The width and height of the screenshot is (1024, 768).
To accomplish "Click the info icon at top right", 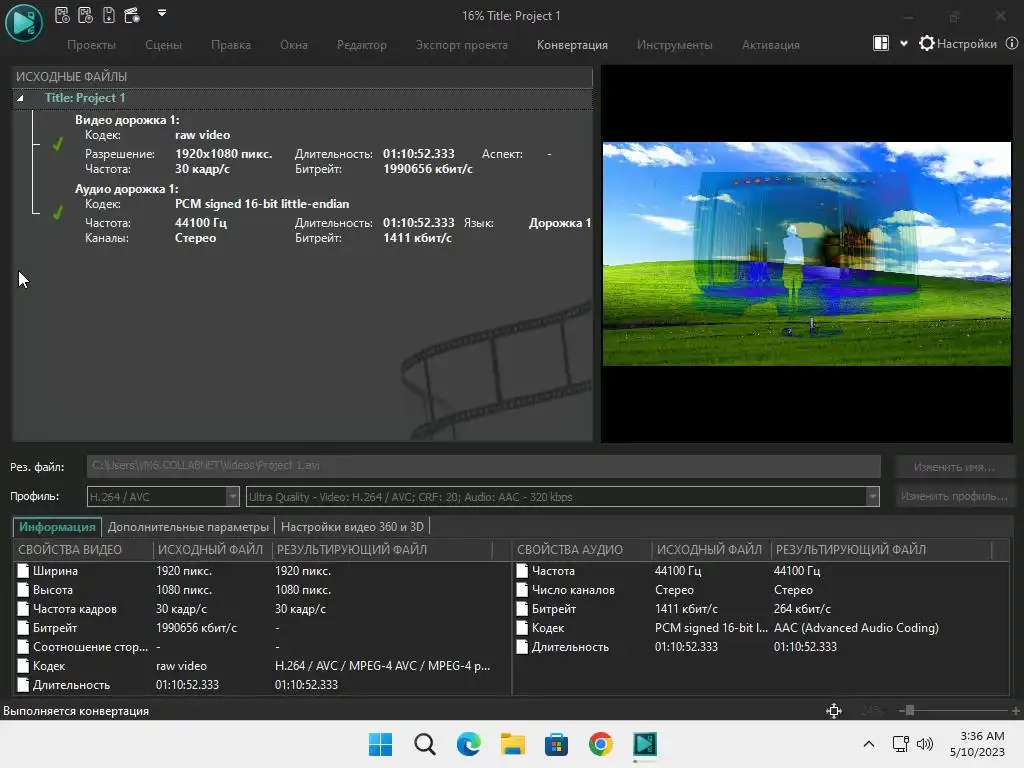I will (x=1012, y=43).
